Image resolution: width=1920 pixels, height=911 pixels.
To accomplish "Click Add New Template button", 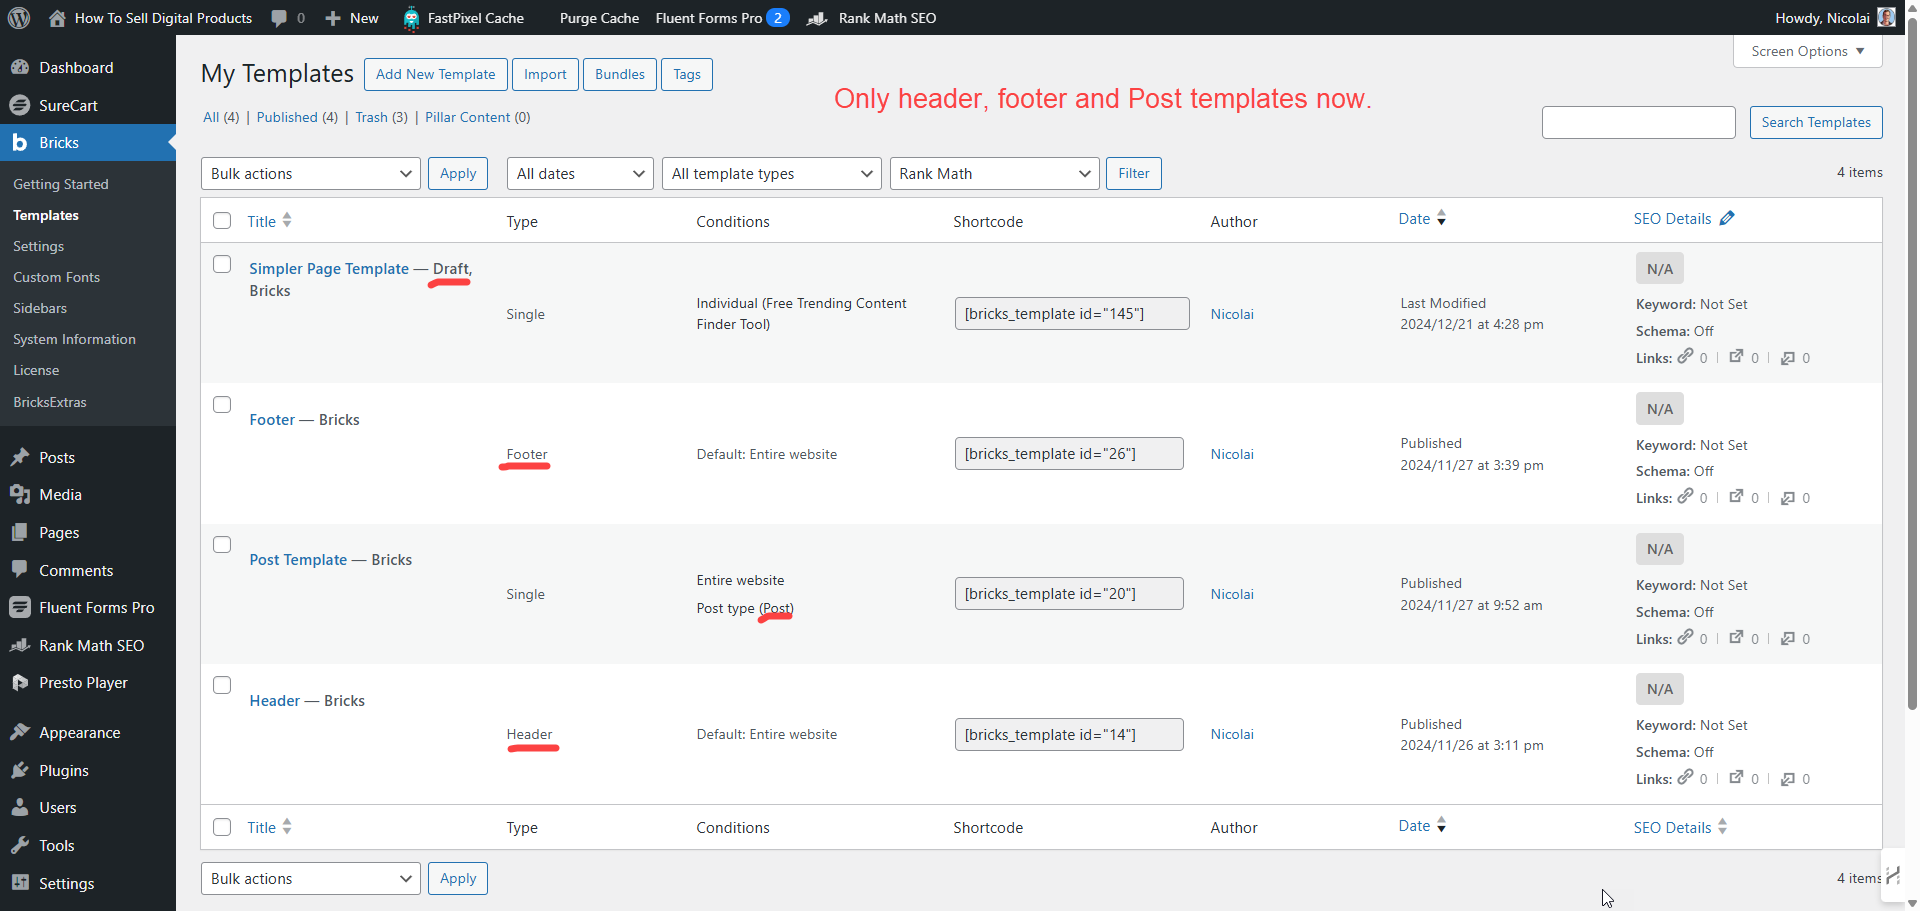I will click(436, 74).
